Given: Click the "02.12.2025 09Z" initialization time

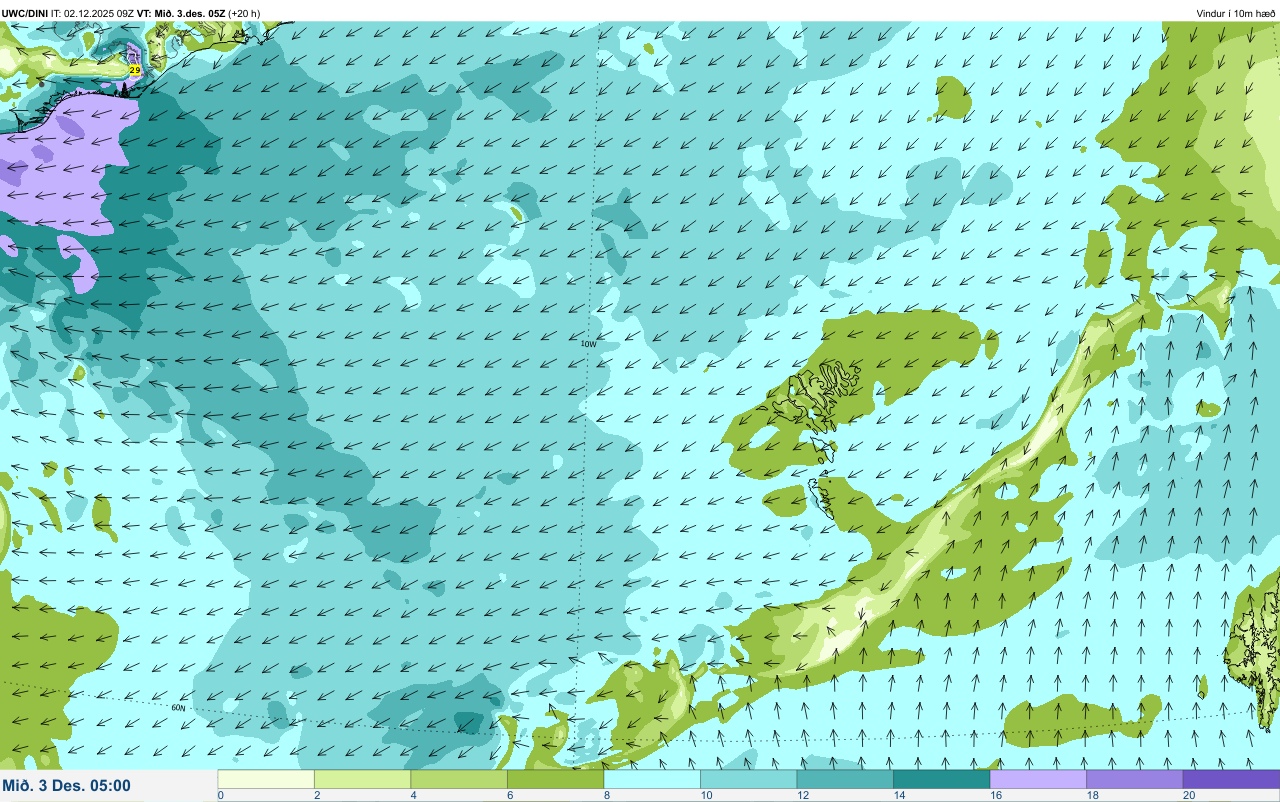Looking at the screenshot, I should tap(99, 13).
